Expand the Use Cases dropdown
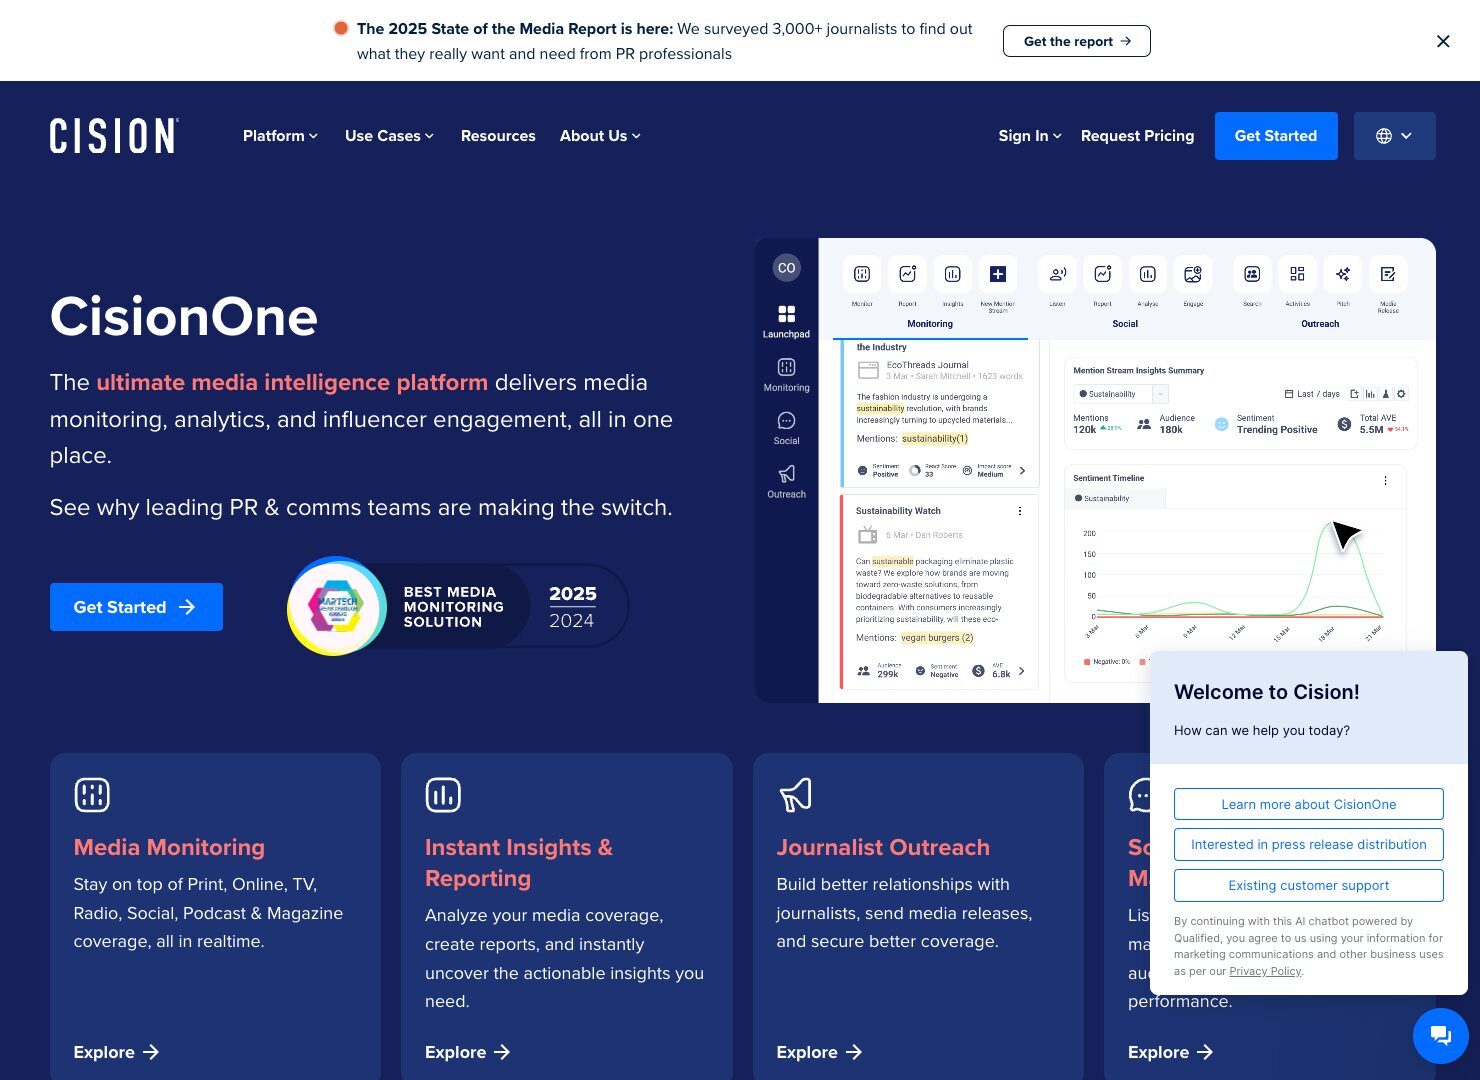 (x=389, y=136)
